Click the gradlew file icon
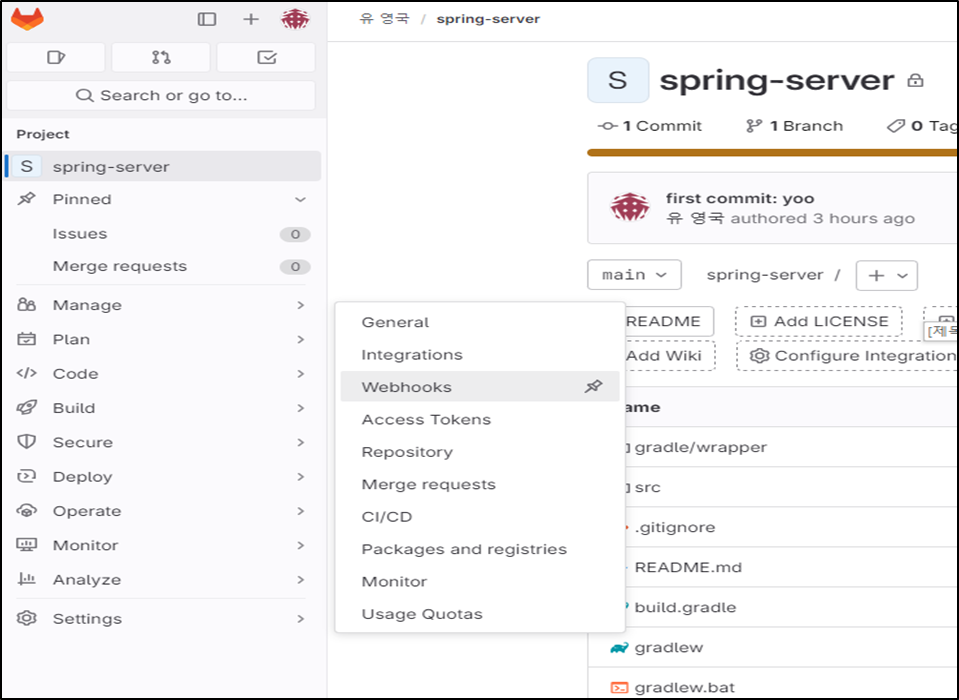The height and width of the screenshot is (700, 959). tap(619, 647)
